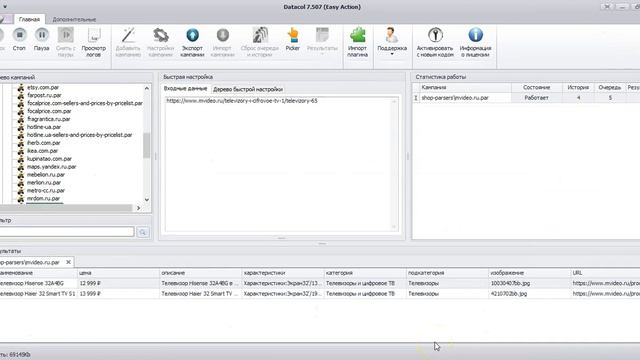Image resolution: width=640 pixels, height=360 pixels.
Task: Click Сброс очереди и истории icon
Action: (x=260, y=36)
